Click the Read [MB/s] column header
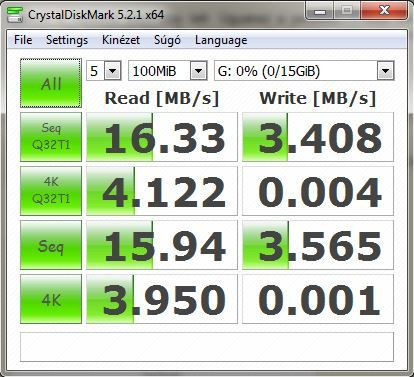Screen dimensions: 414x377 pyautogui.click(x=162, y=99)
